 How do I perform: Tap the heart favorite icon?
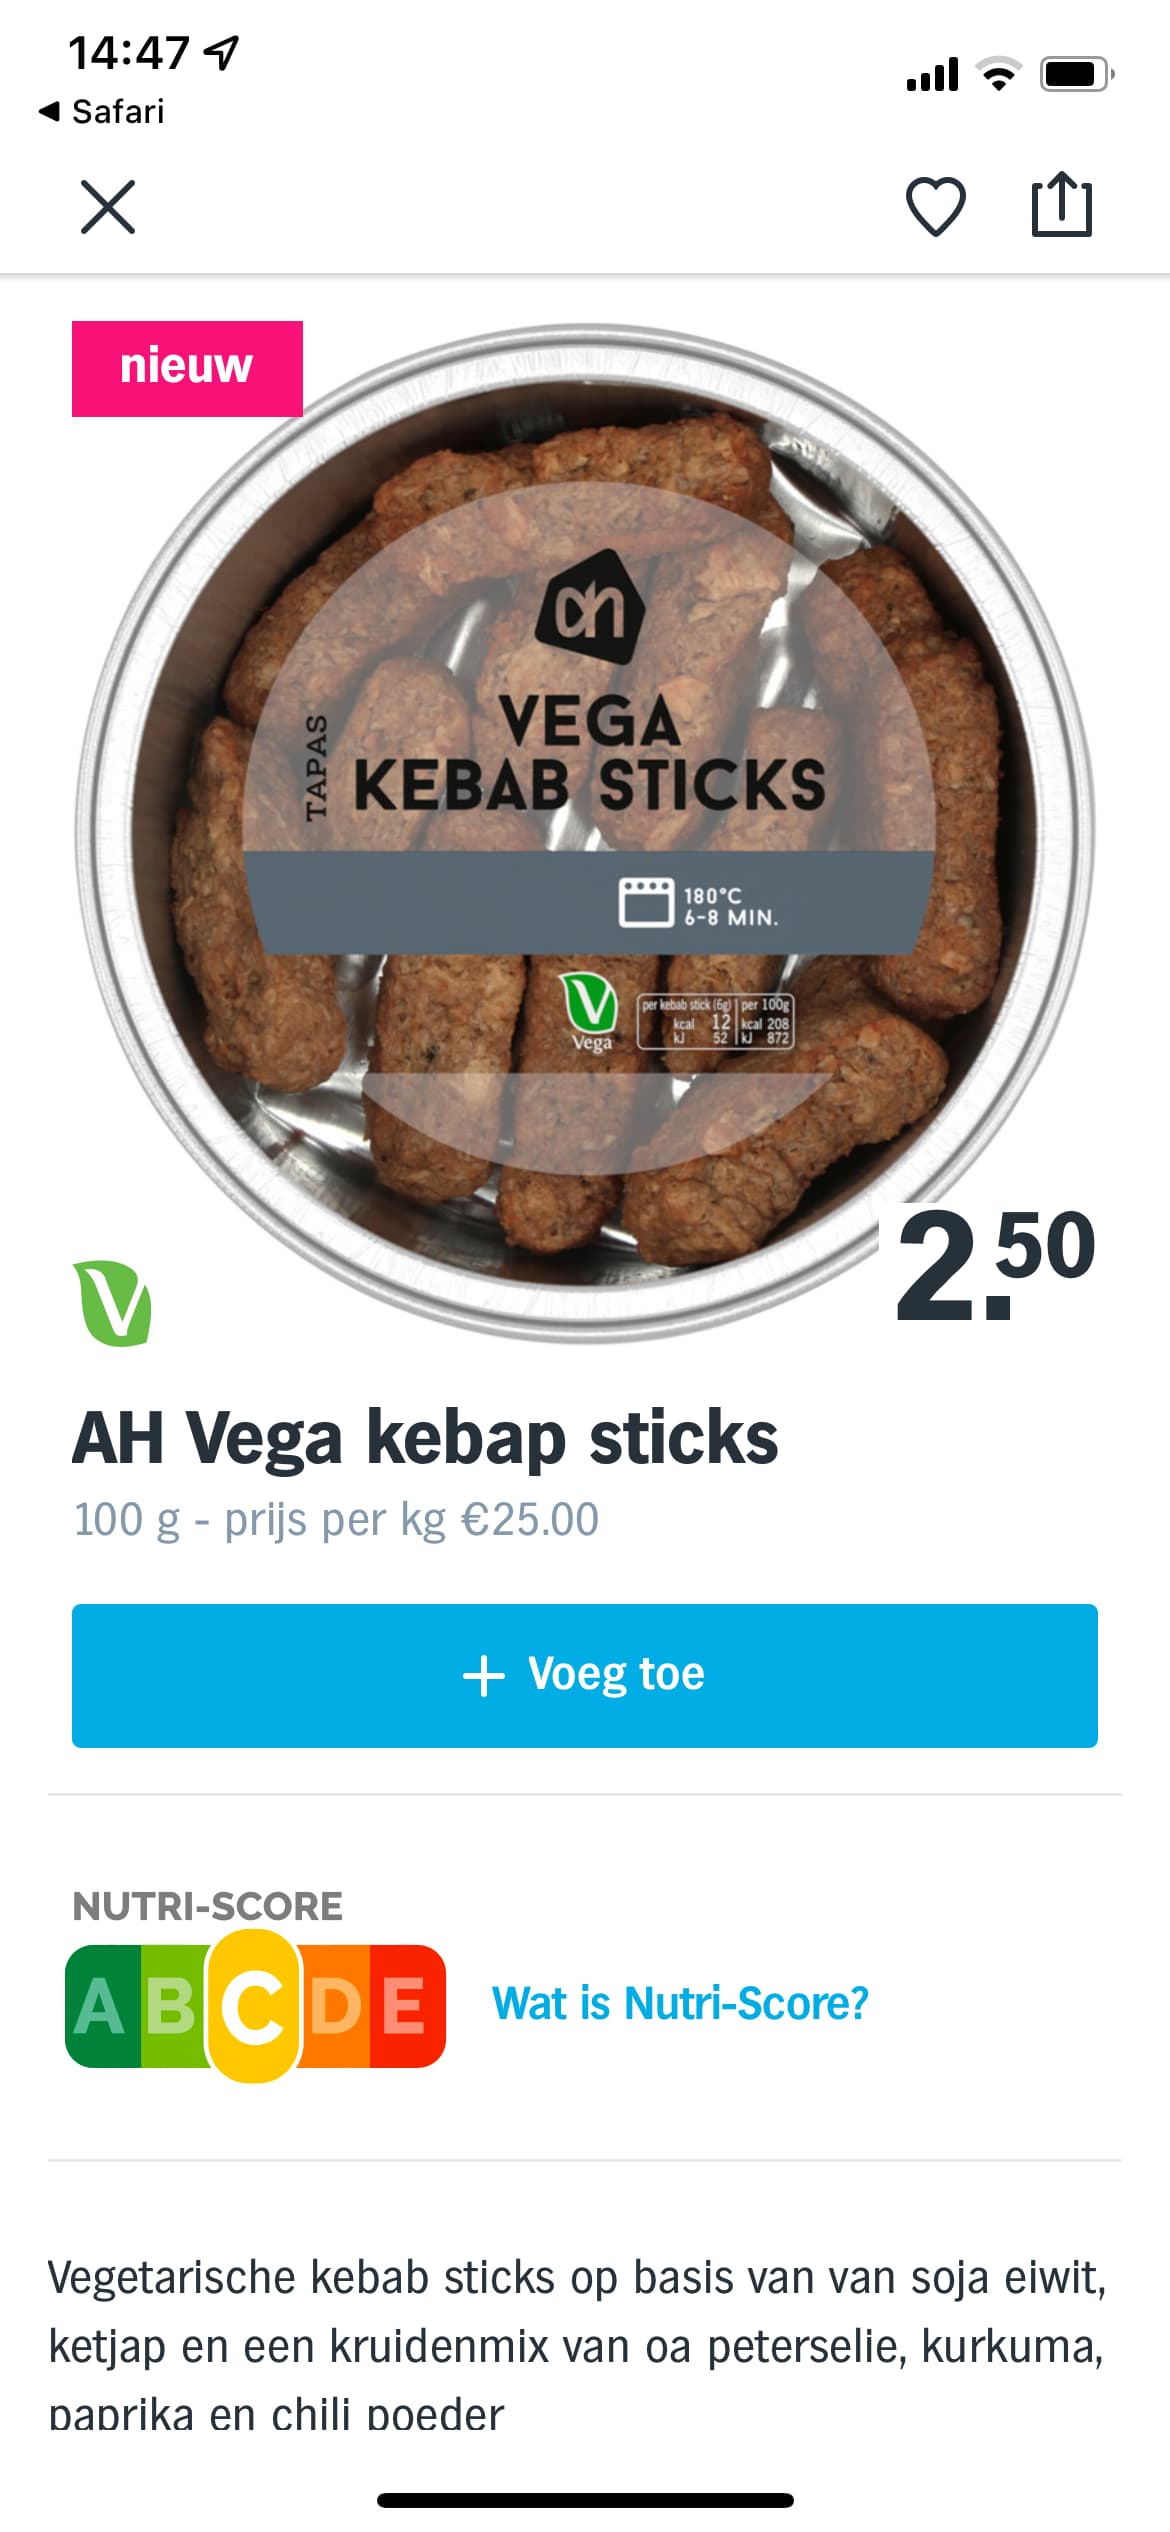click(935, 207)
